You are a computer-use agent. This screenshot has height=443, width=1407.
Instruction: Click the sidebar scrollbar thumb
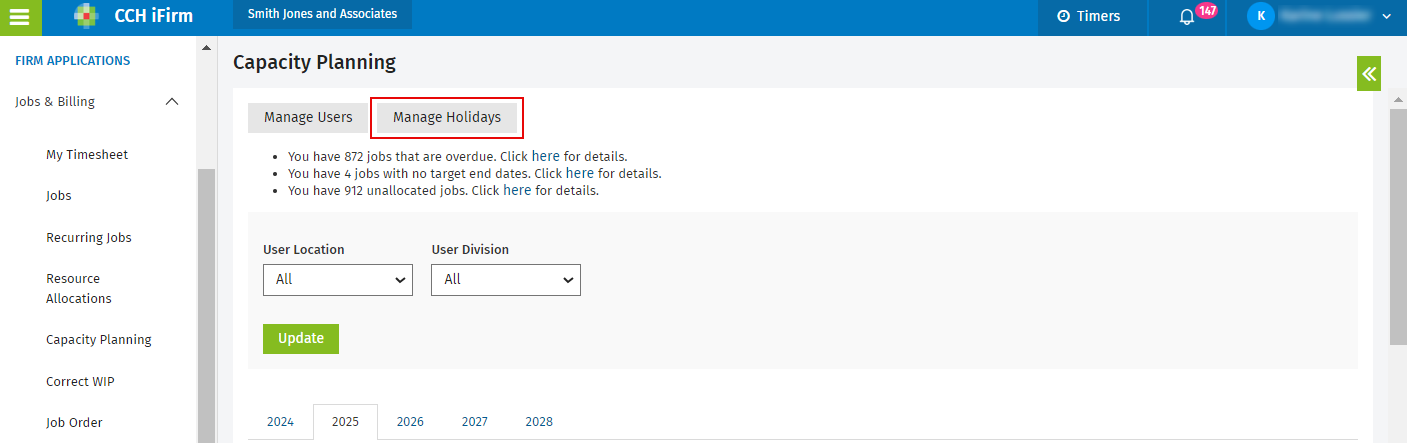(206, 305)
